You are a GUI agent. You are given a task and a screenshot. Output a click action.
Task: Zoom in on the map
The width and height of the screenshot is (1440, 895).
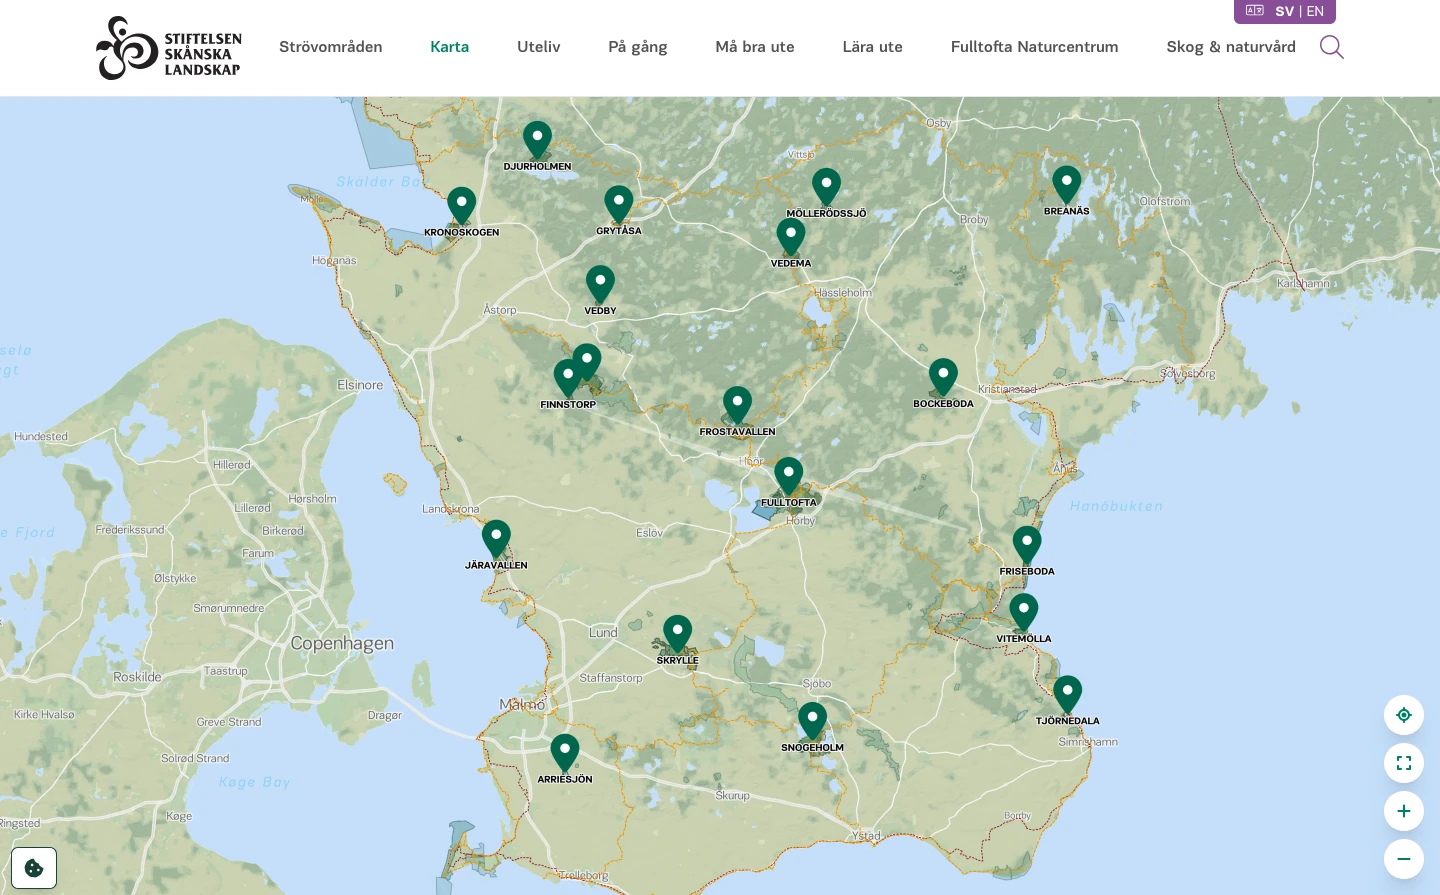click(x=1403, y=811)
